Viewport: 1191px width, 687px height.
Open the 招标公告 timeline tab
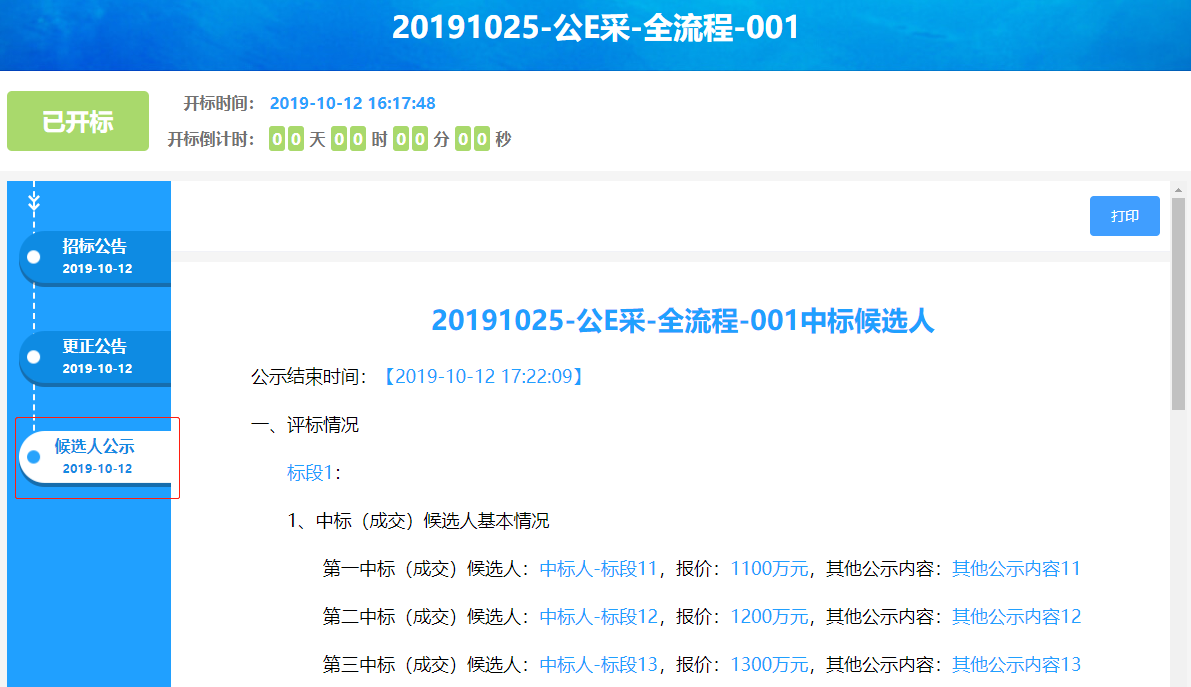click(x=97, y=257)
